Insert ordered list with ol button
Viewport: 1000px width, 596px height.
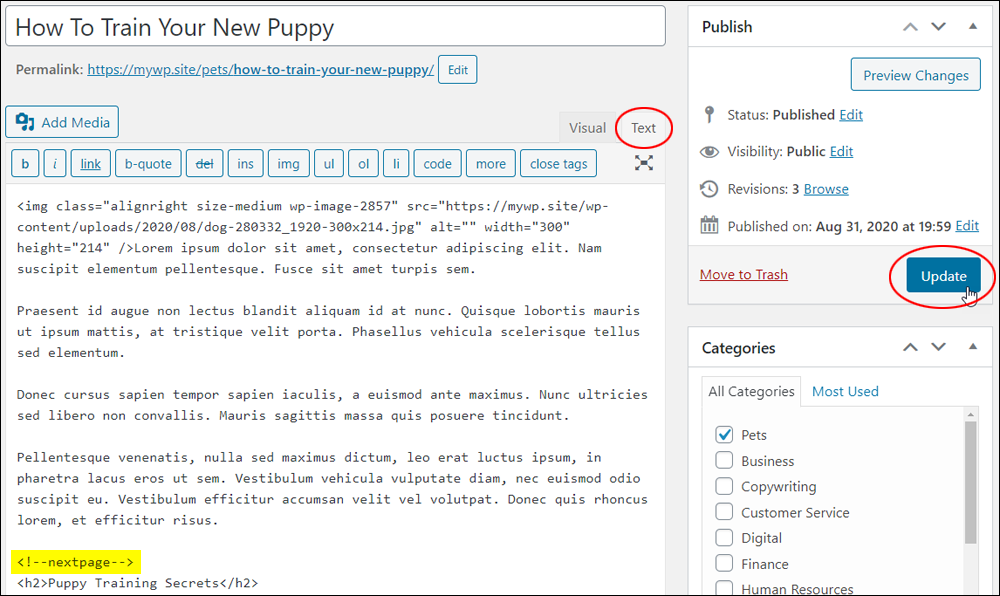point(364,164)
